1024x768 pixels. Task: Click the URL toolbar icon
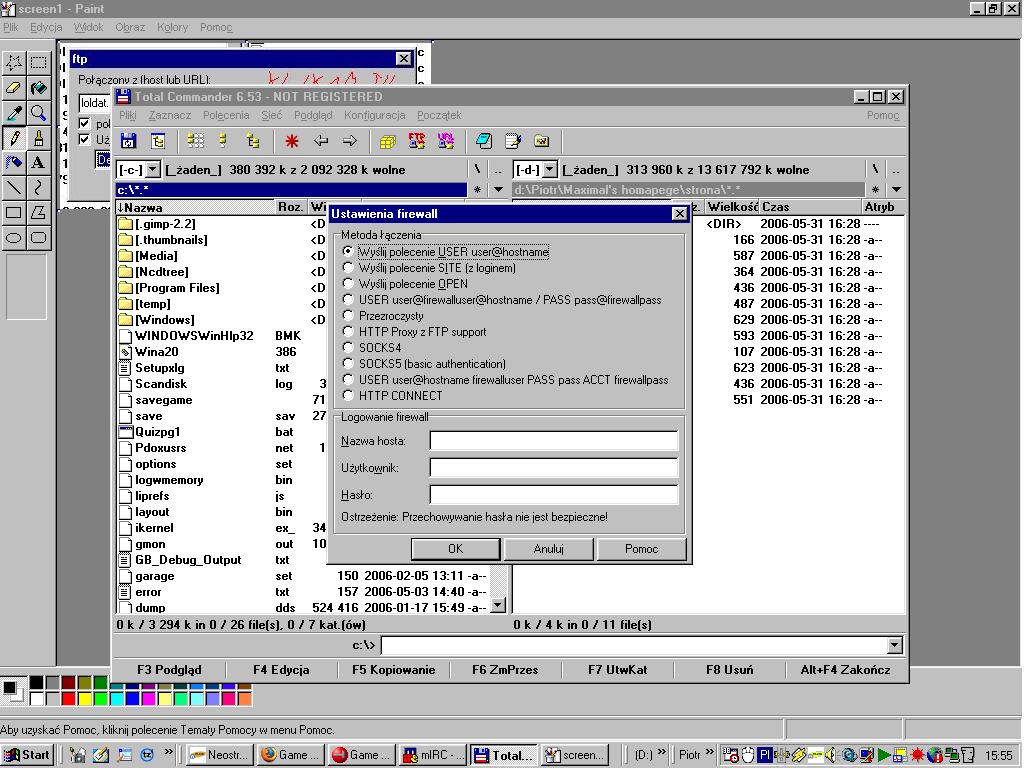coord(446,141)
